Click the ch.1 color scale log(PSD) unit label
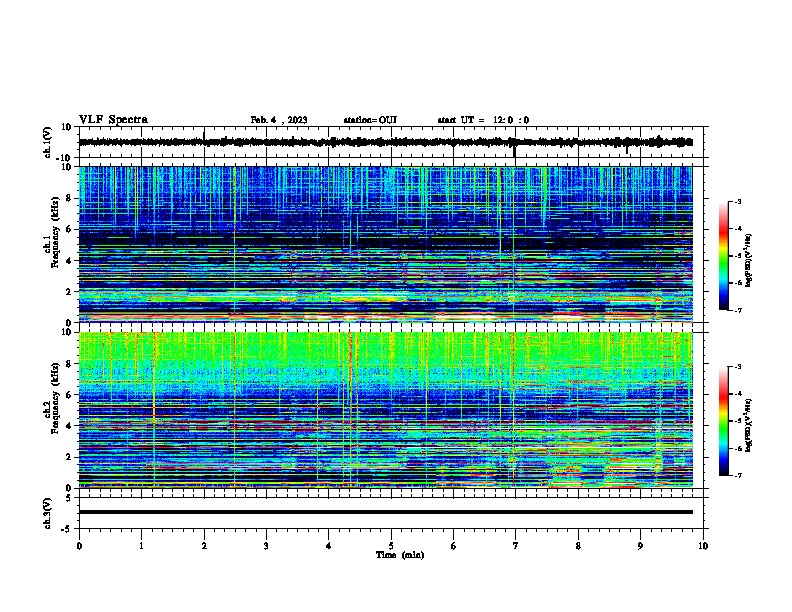Image resolution: width=792 pixels, height=612 pixels. pyautogui.click(x=749, y=260)
